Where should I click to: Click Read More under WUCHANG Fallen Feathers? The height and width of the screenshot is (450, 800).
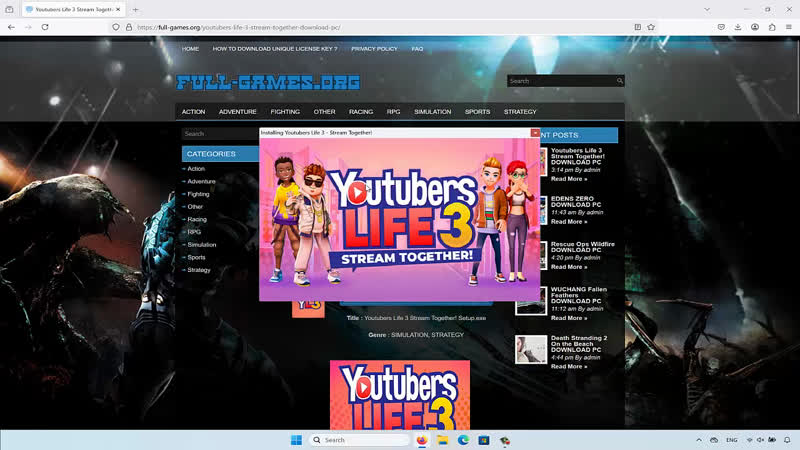[x=569, y=318]
